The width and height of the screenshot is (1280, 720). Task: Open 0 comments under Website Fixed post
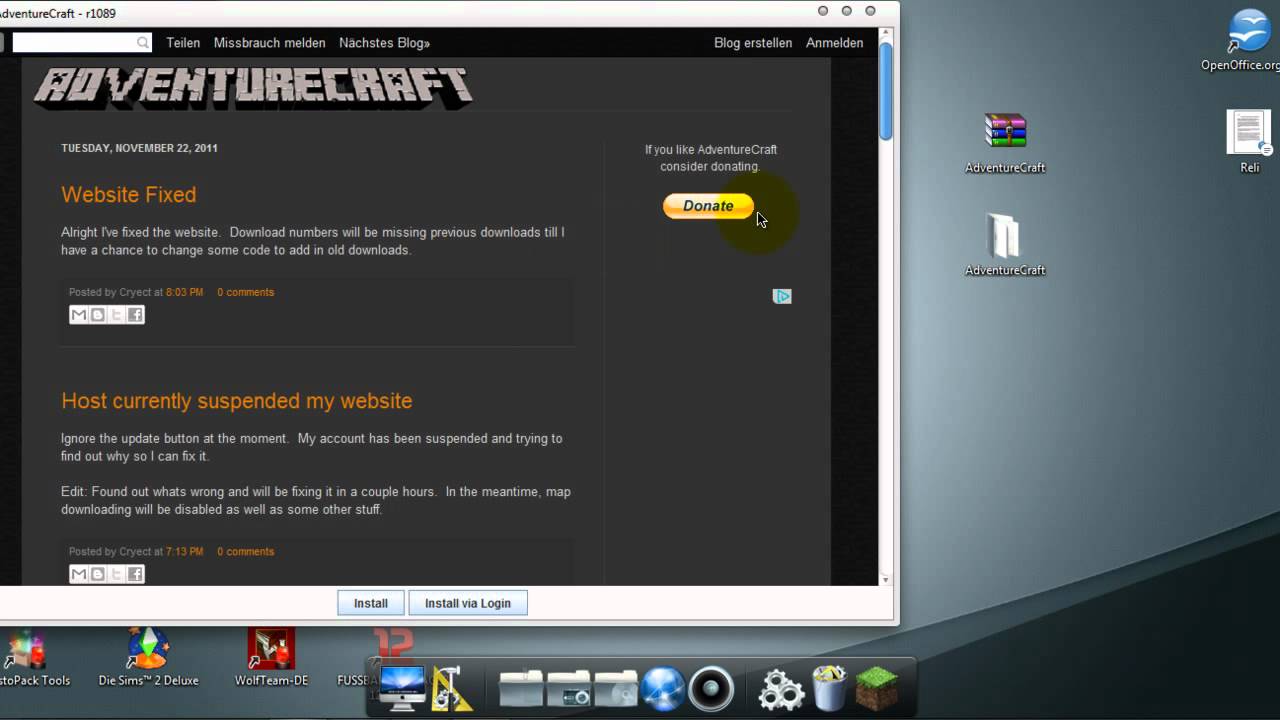(245, 292)
